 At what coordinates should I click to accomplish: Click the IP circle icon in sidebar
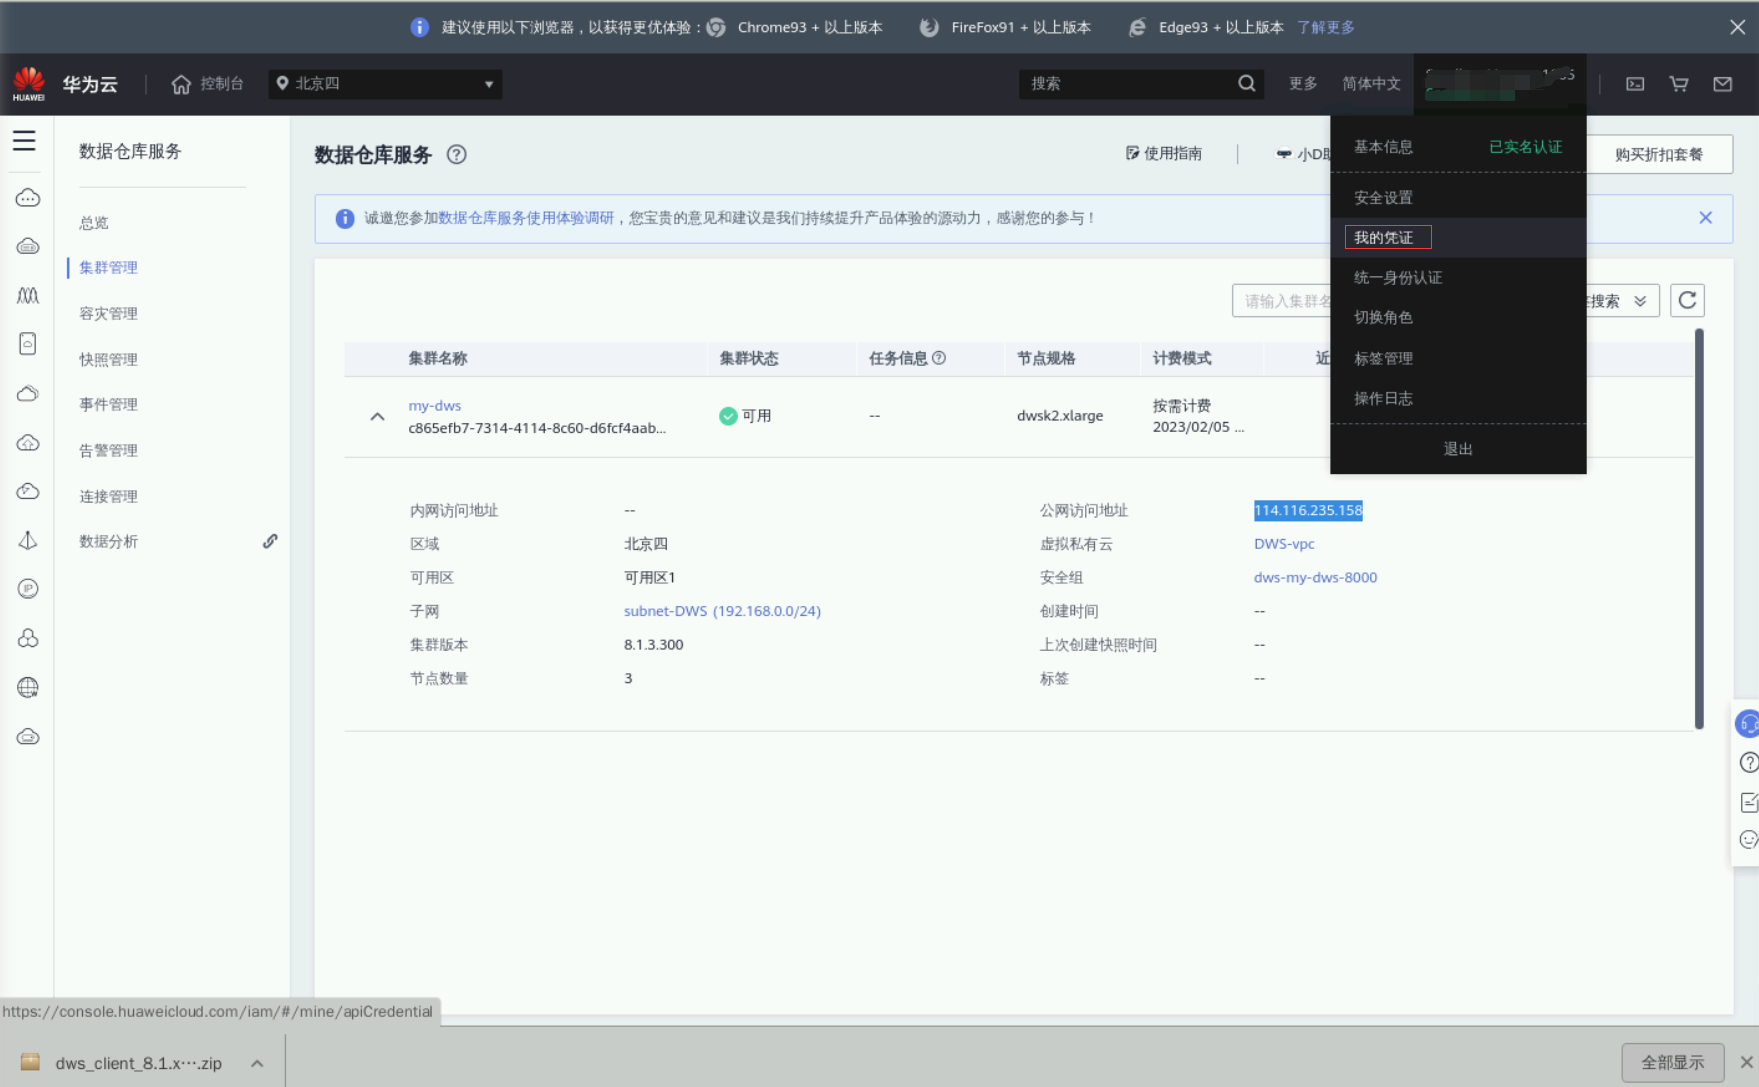pos(28,589)
